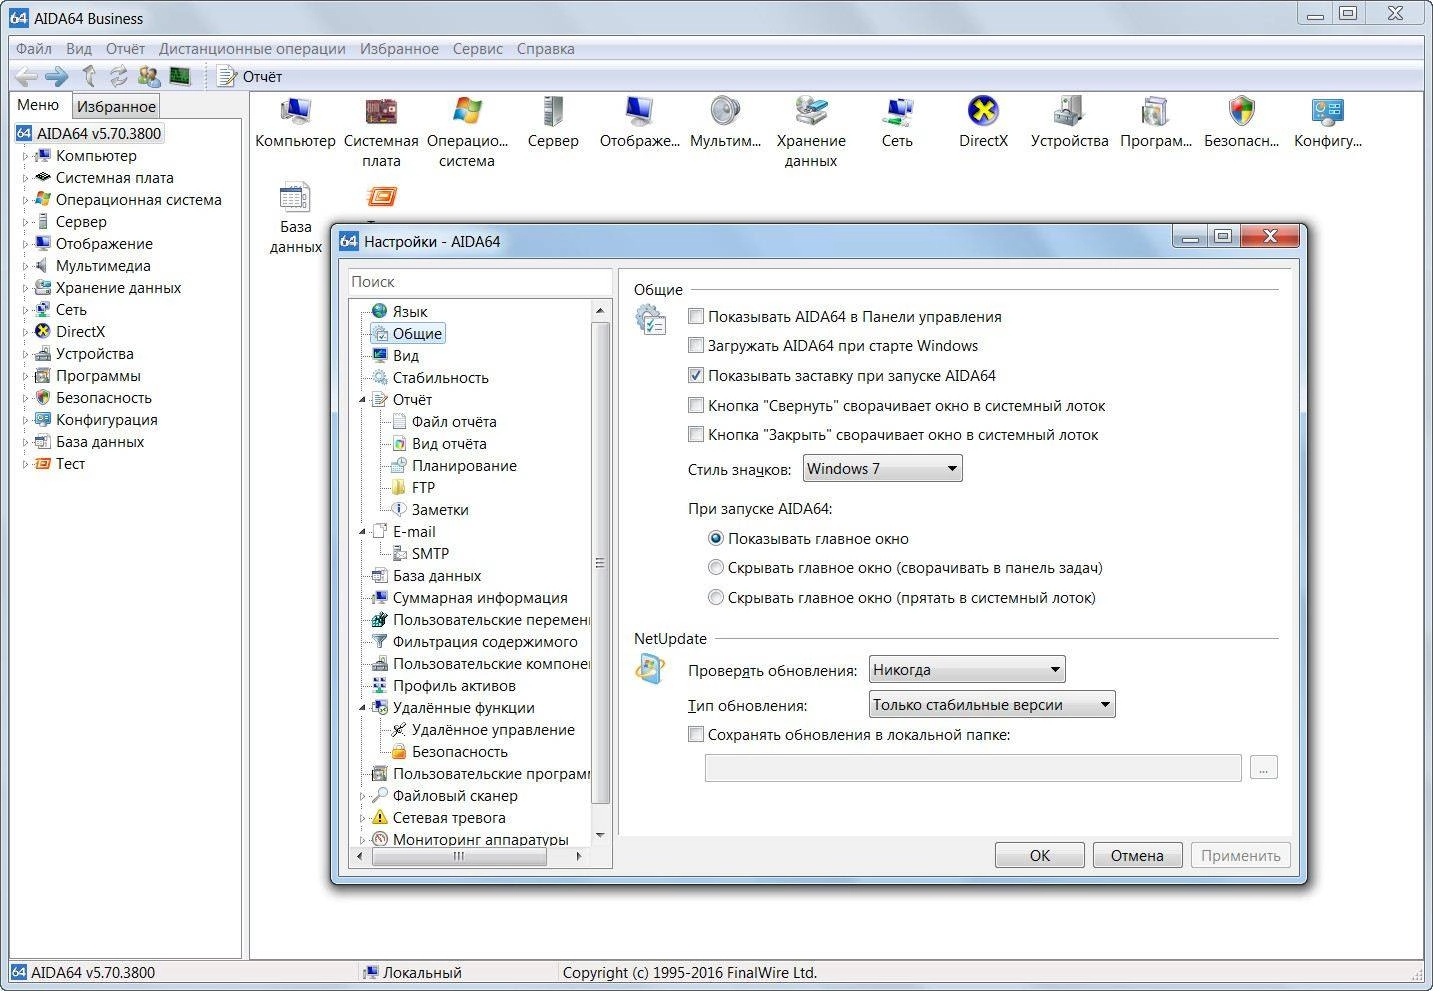Click OK in settings dialog
Viewport: 1433px width, 991px height.
1040,855
